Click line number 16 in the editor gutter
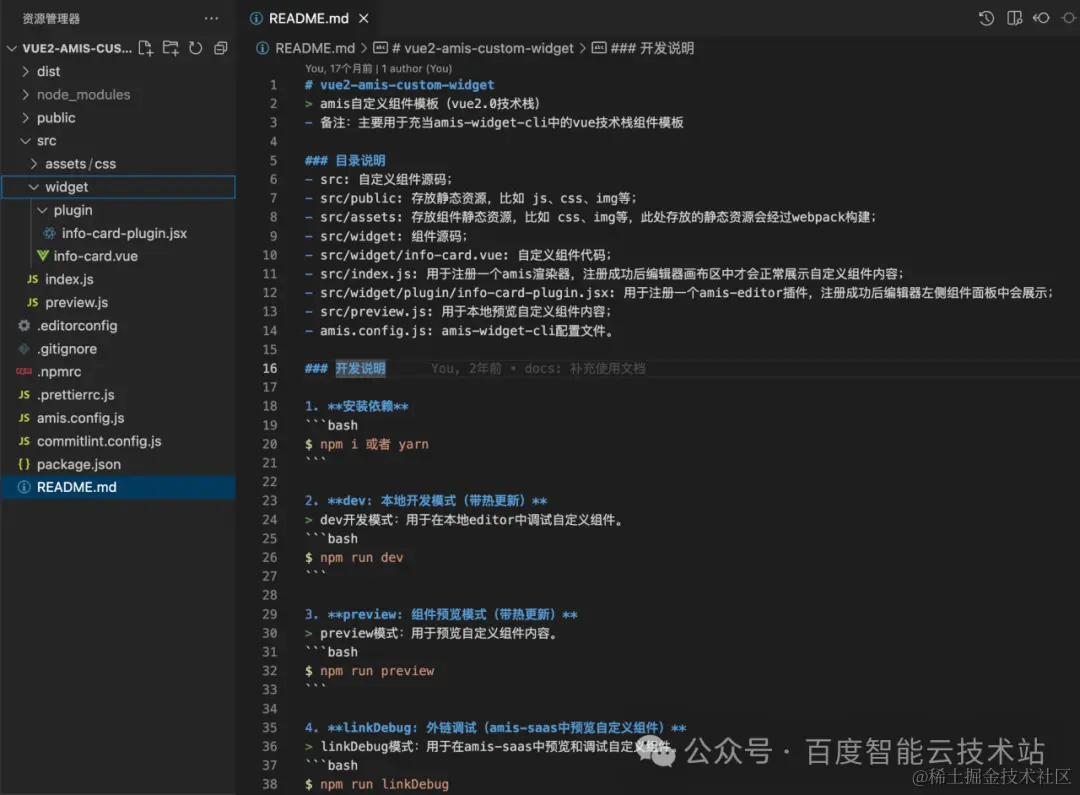 [x=270, y=368]
